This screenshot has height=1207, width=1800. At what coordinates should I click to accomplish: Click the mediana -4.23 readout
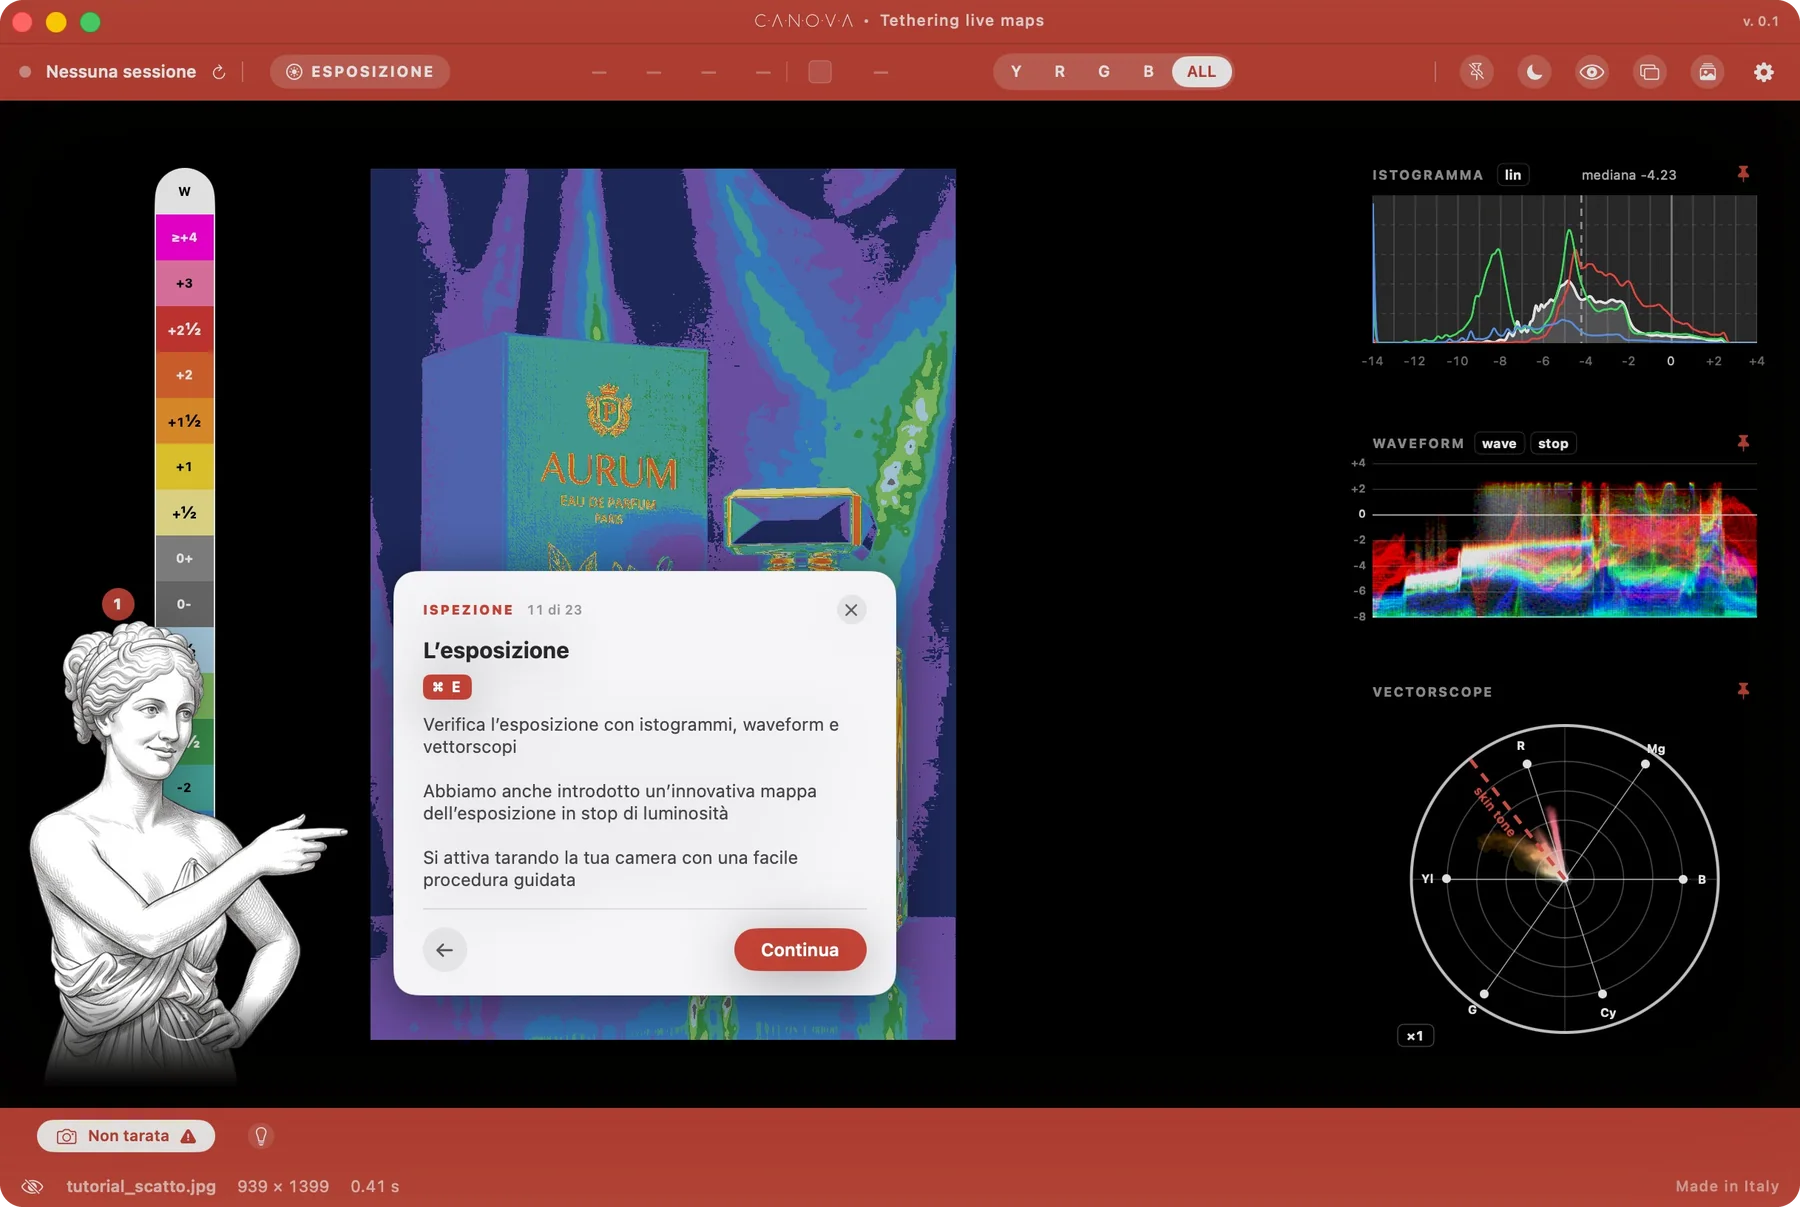[1628, 175]
